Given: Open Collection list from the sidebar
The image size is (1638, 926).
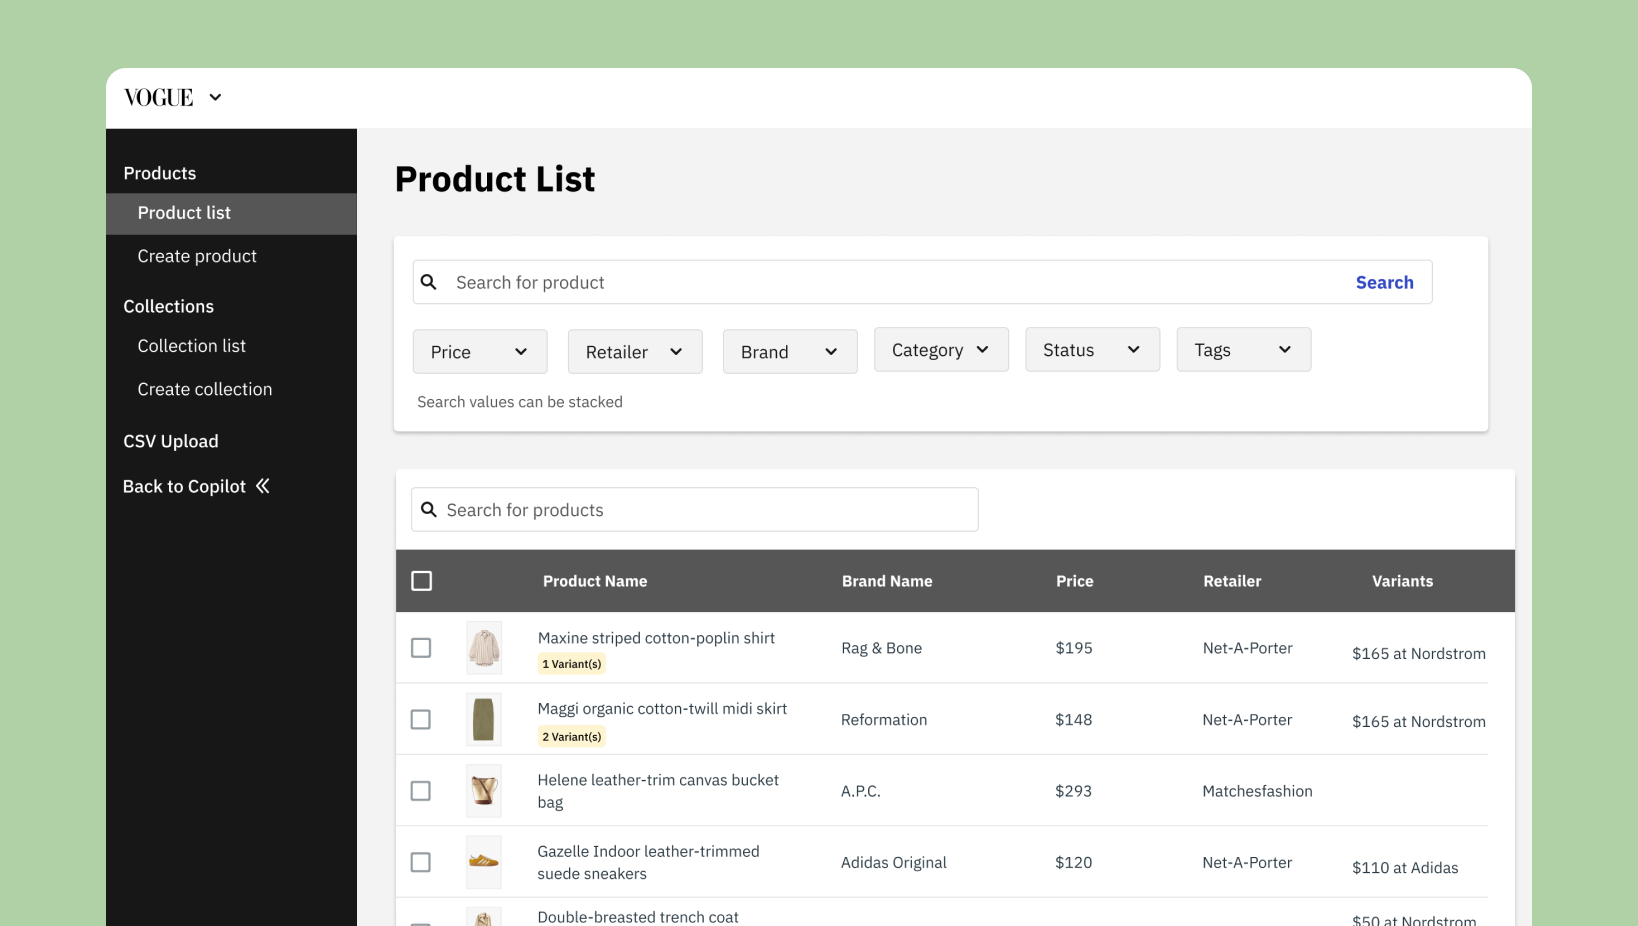Looking at the screenshot, I should (x=191, y=346).
